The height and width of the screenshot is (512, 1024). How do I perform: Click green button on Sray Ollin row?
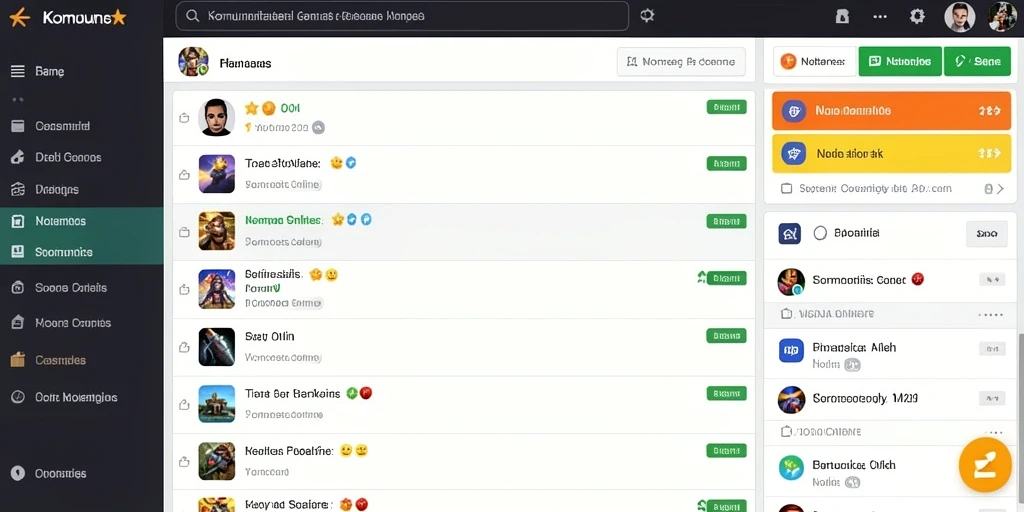click(x=726, y=336)
